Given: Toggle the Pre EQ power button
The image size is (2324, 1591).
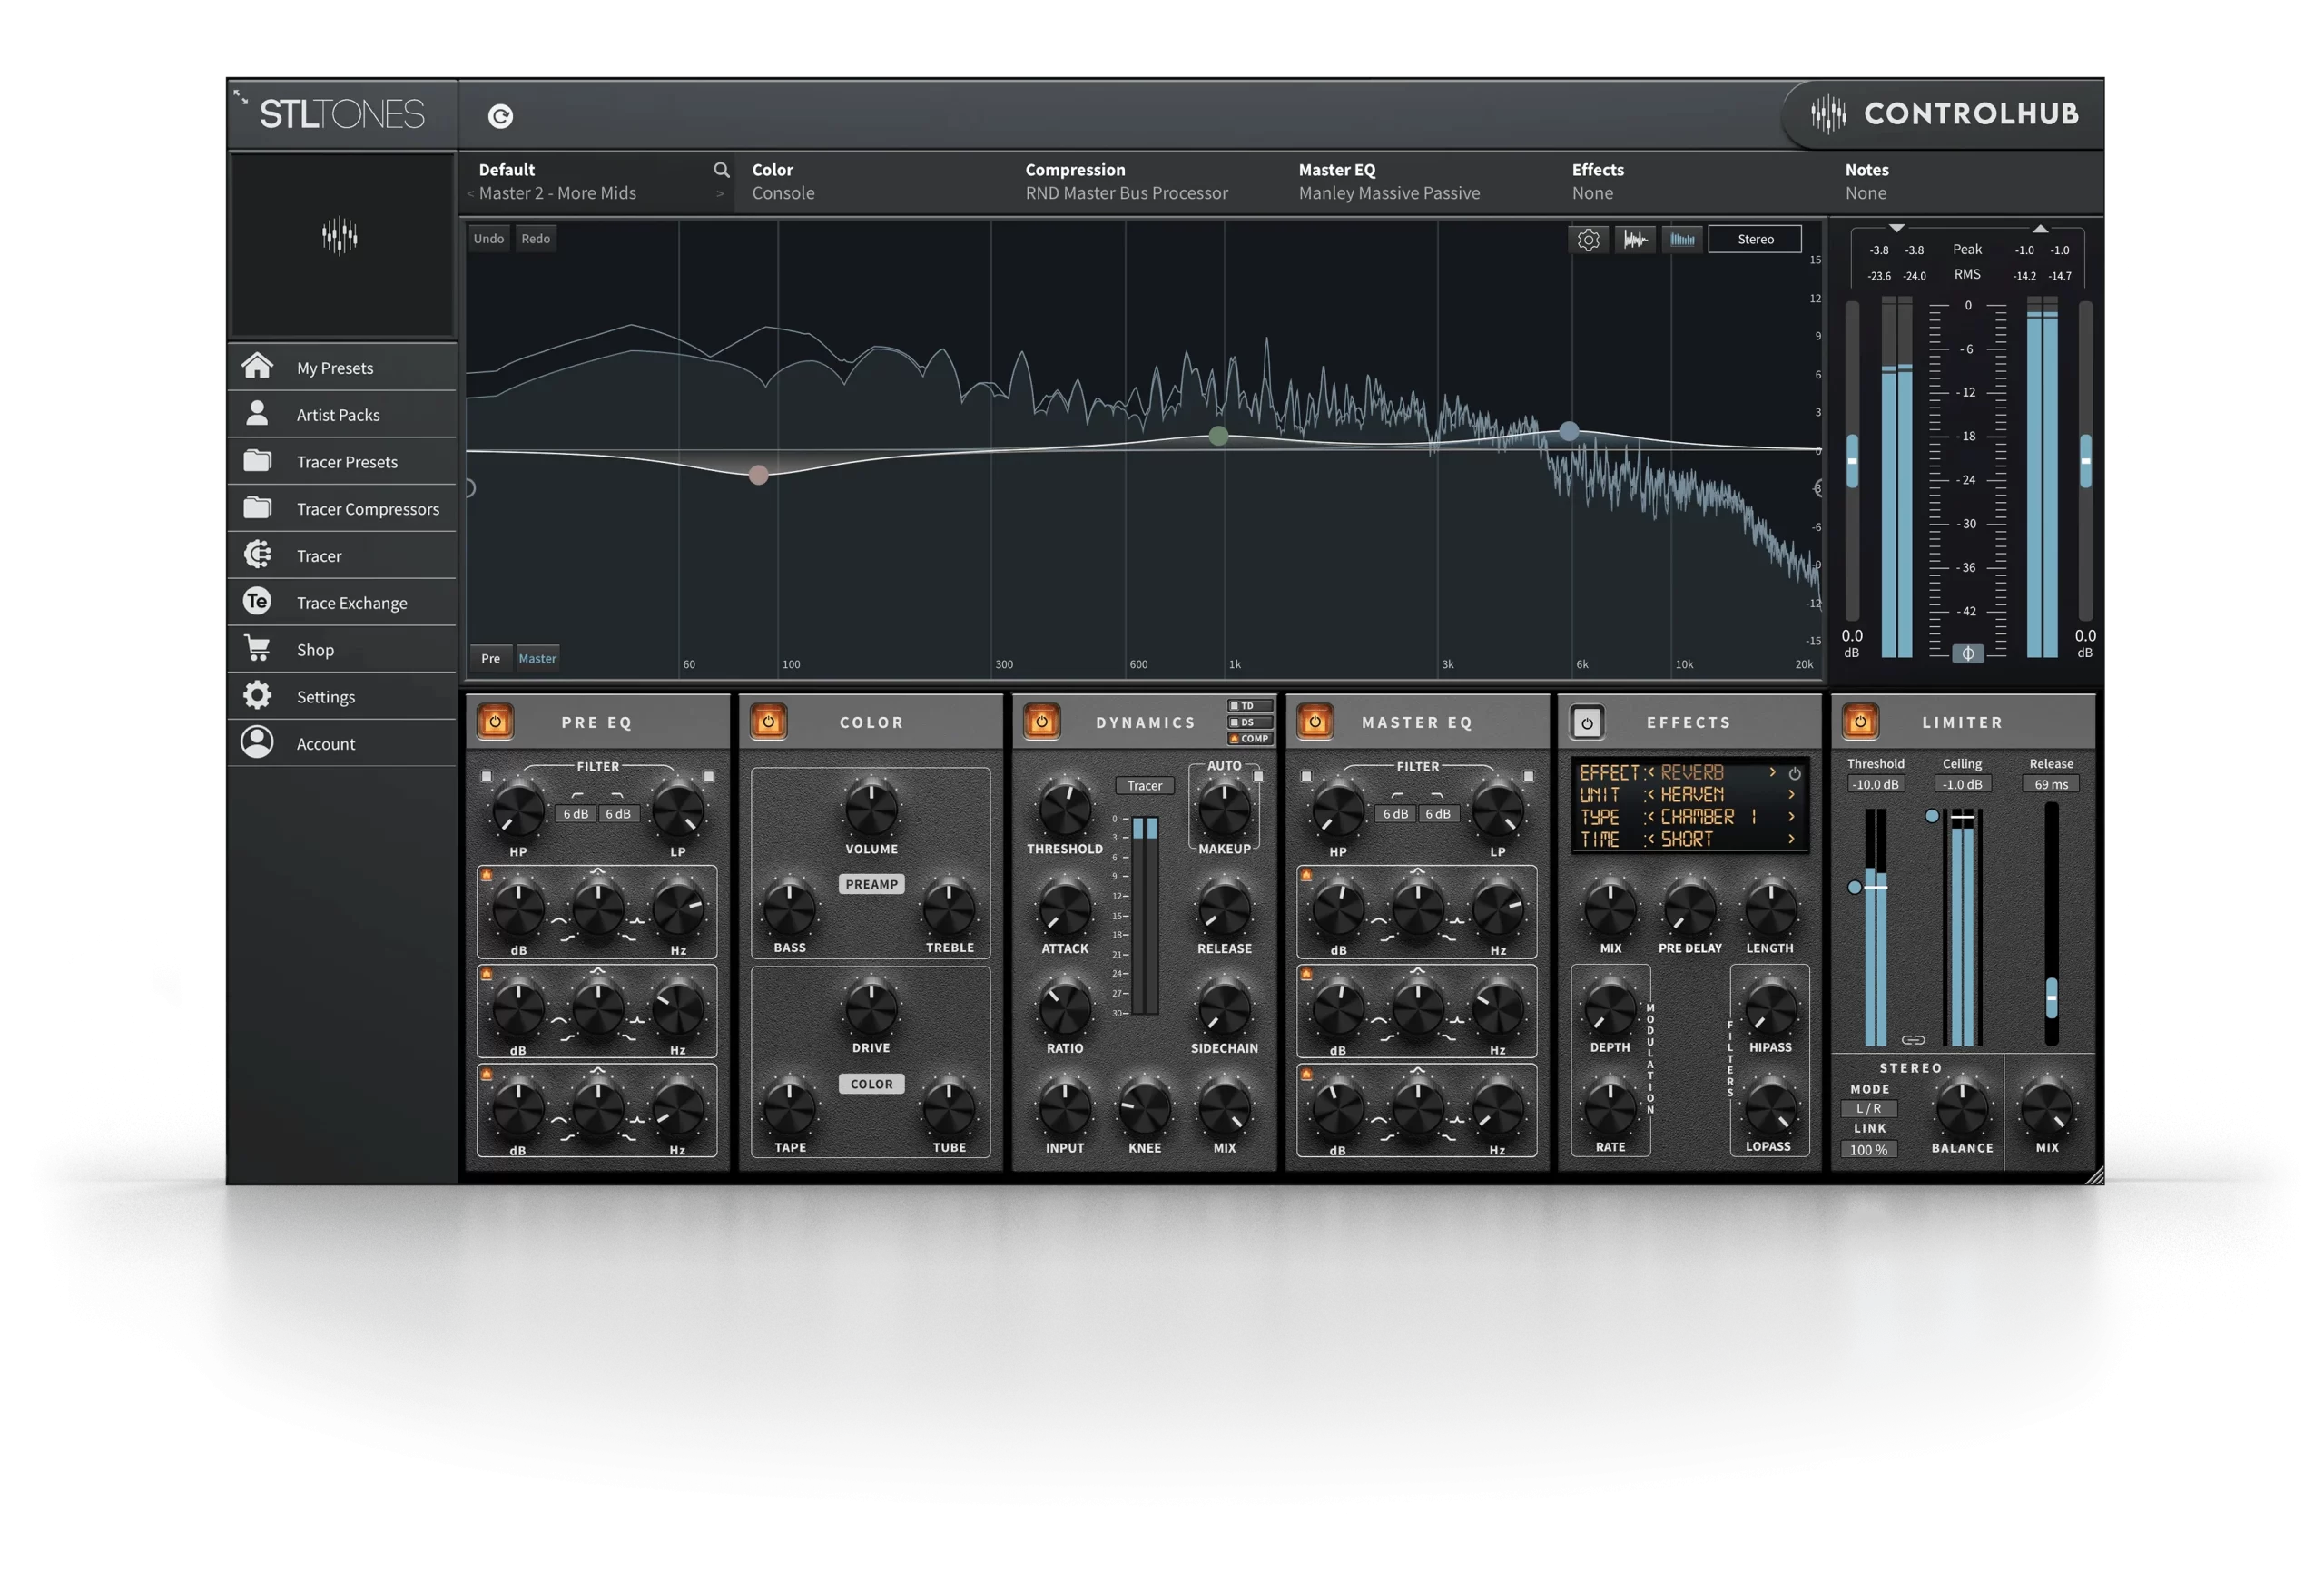Looking at the screenshot, I should 494,721.
